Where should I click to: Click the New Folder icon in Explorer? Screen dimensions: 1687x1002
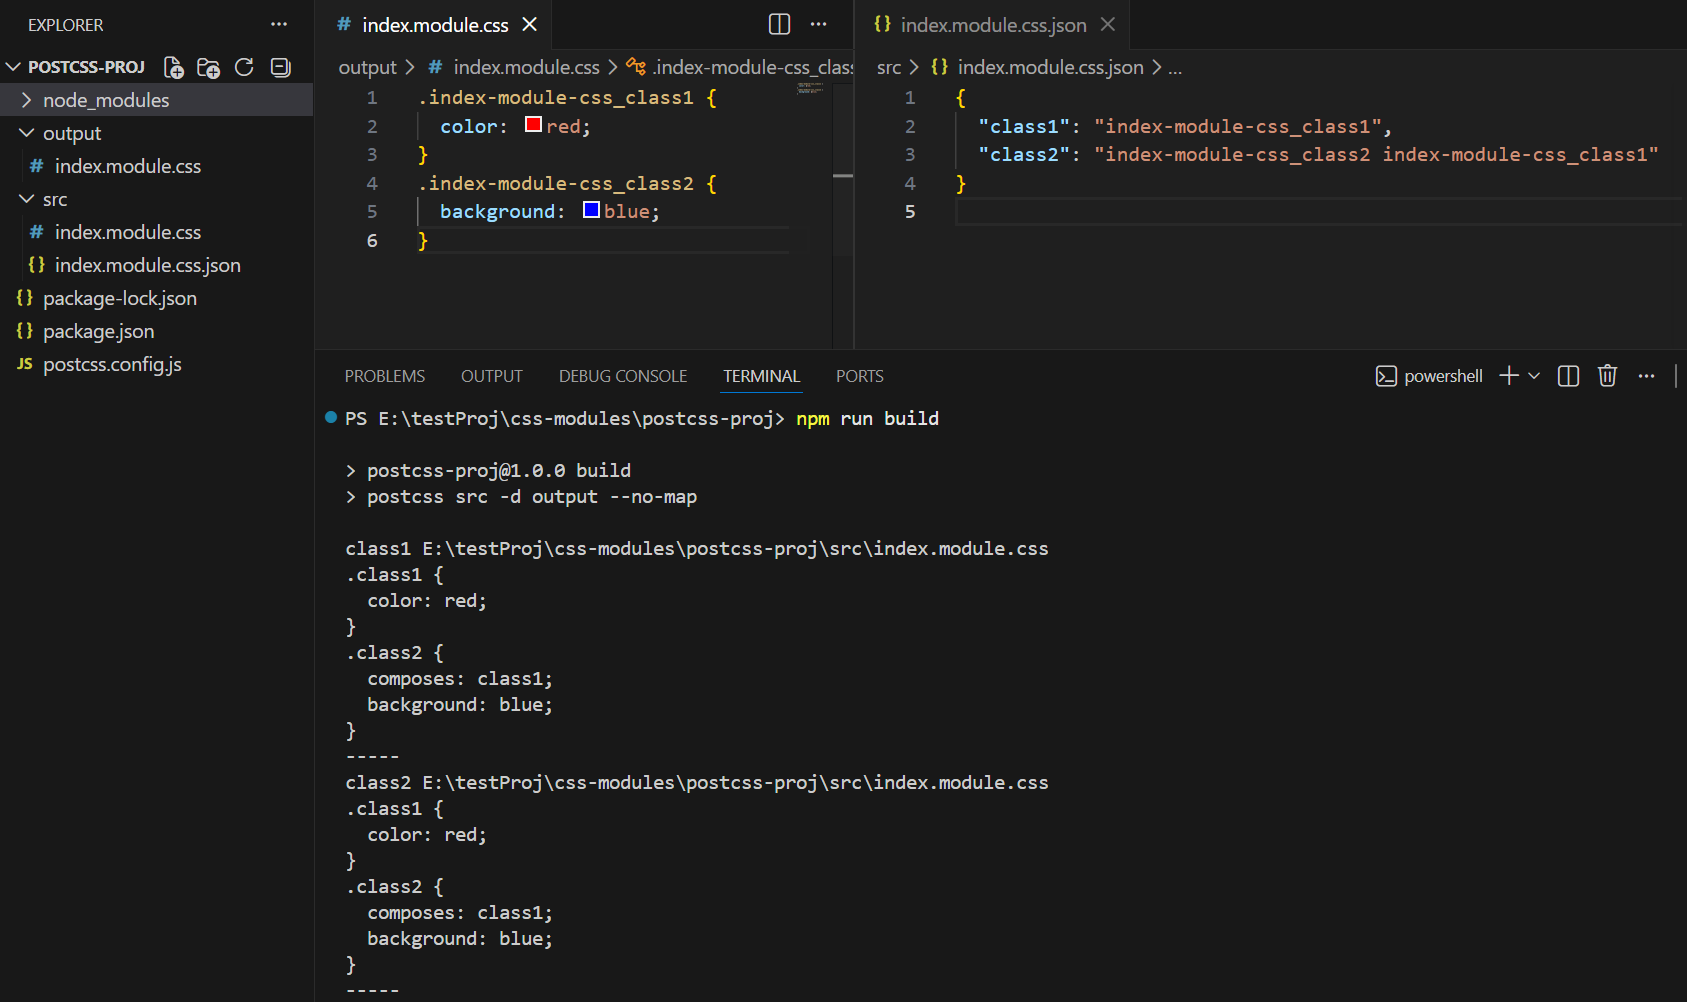(x=208, y=67)
